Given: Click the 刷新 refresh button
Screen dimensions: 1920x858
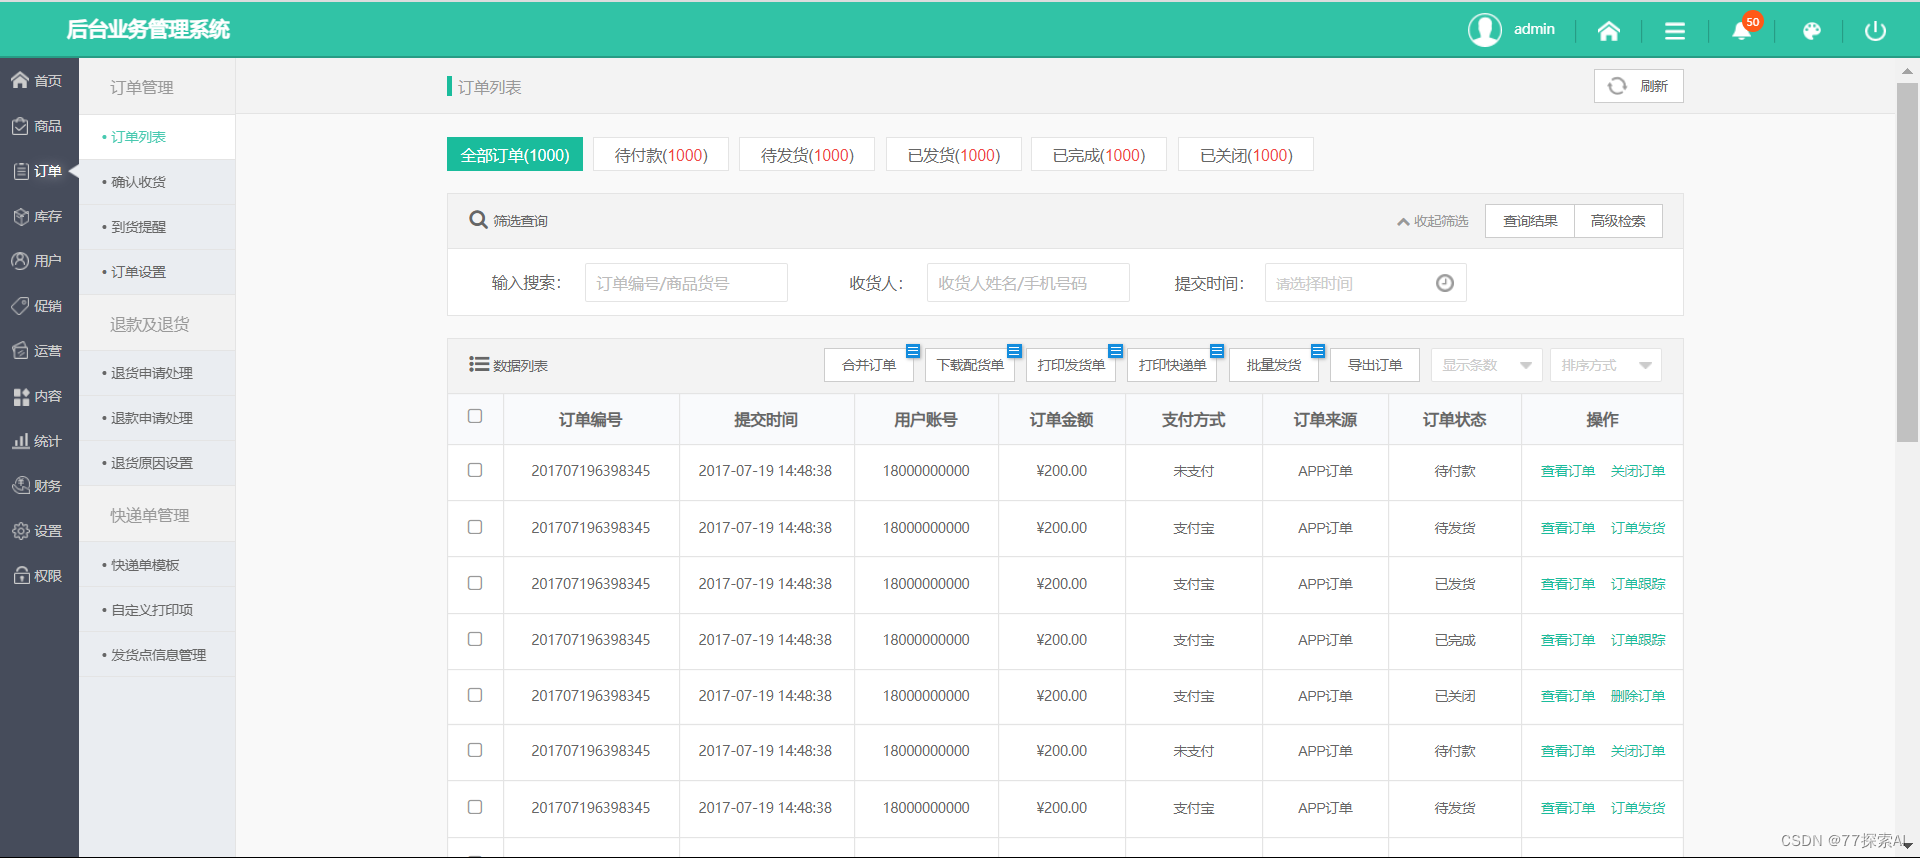Looking at the screenshot, I should (1638, 86).
